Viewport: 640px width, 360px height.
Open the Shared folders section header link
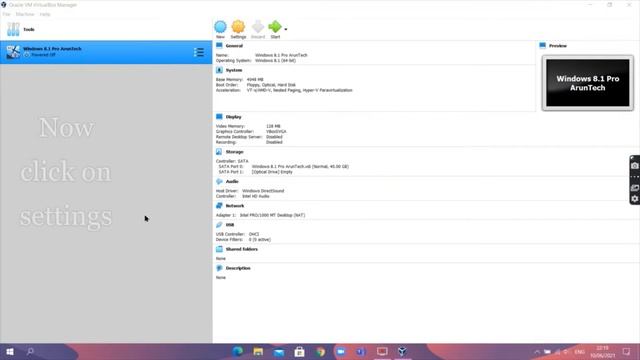[x=242, y=249]
